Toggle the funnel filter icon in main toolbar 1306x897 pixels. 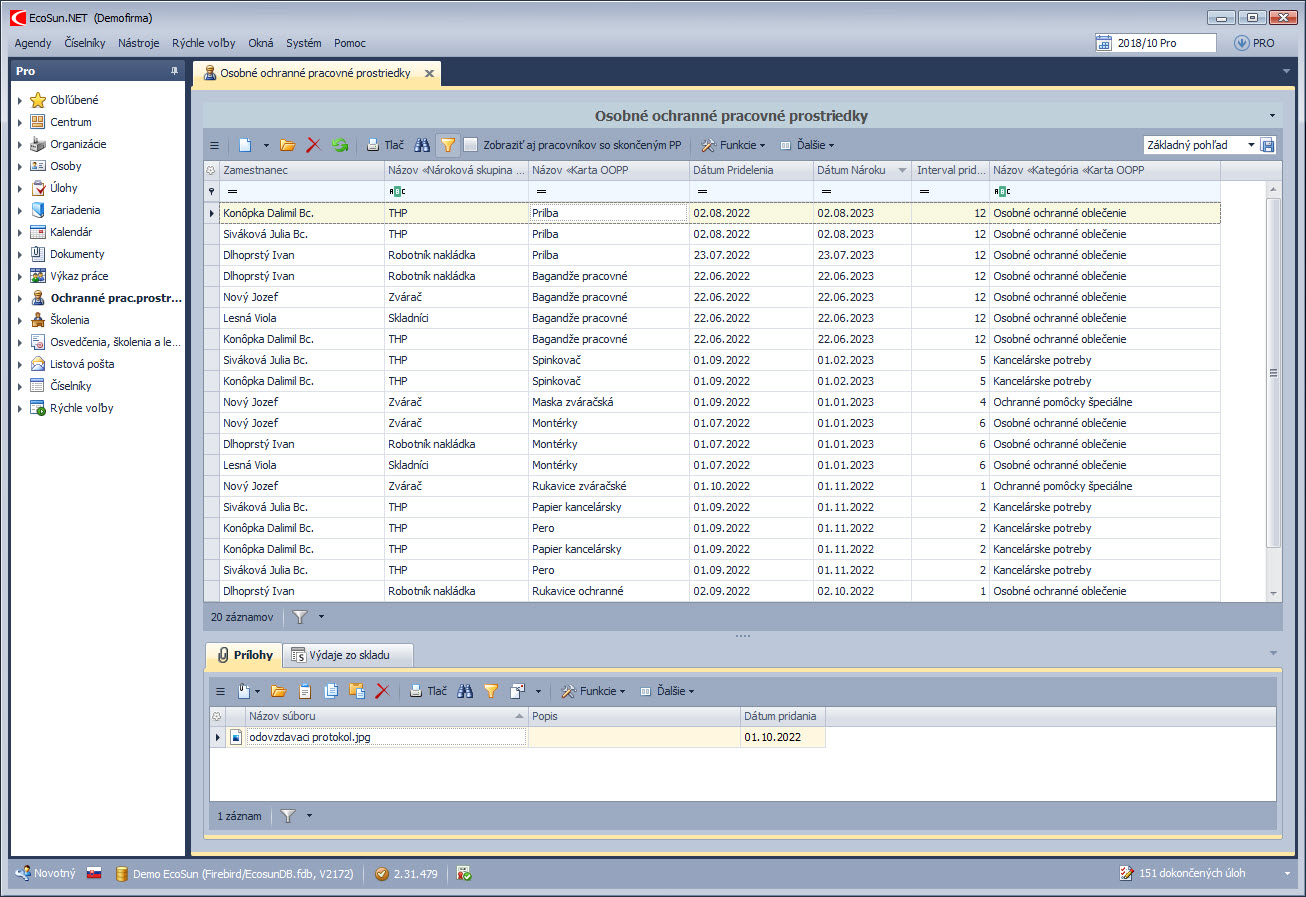[448, 145]
